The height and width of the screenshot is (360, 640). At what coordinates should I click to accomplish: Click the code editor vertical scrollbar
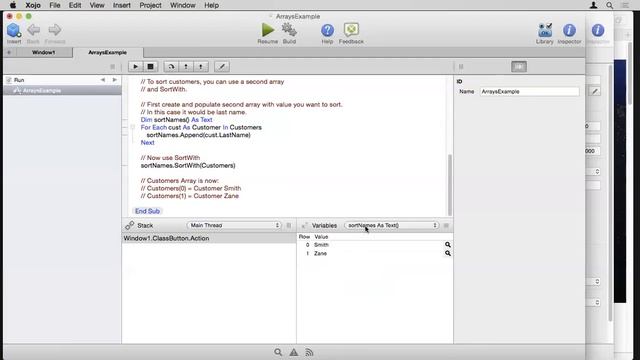click(x=450, y=184)
